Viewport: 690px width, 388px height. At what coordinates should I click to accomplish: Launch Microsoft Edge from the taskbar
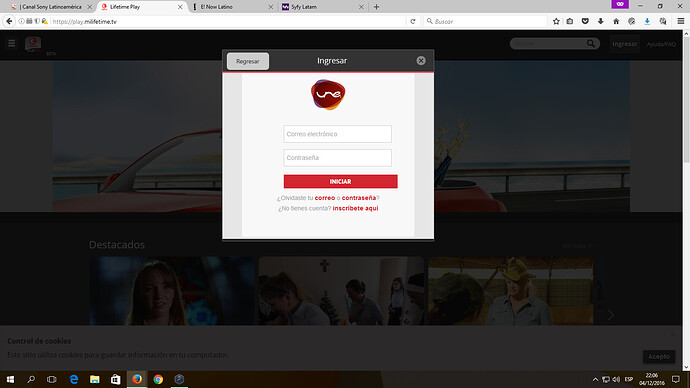pos(73,379)
